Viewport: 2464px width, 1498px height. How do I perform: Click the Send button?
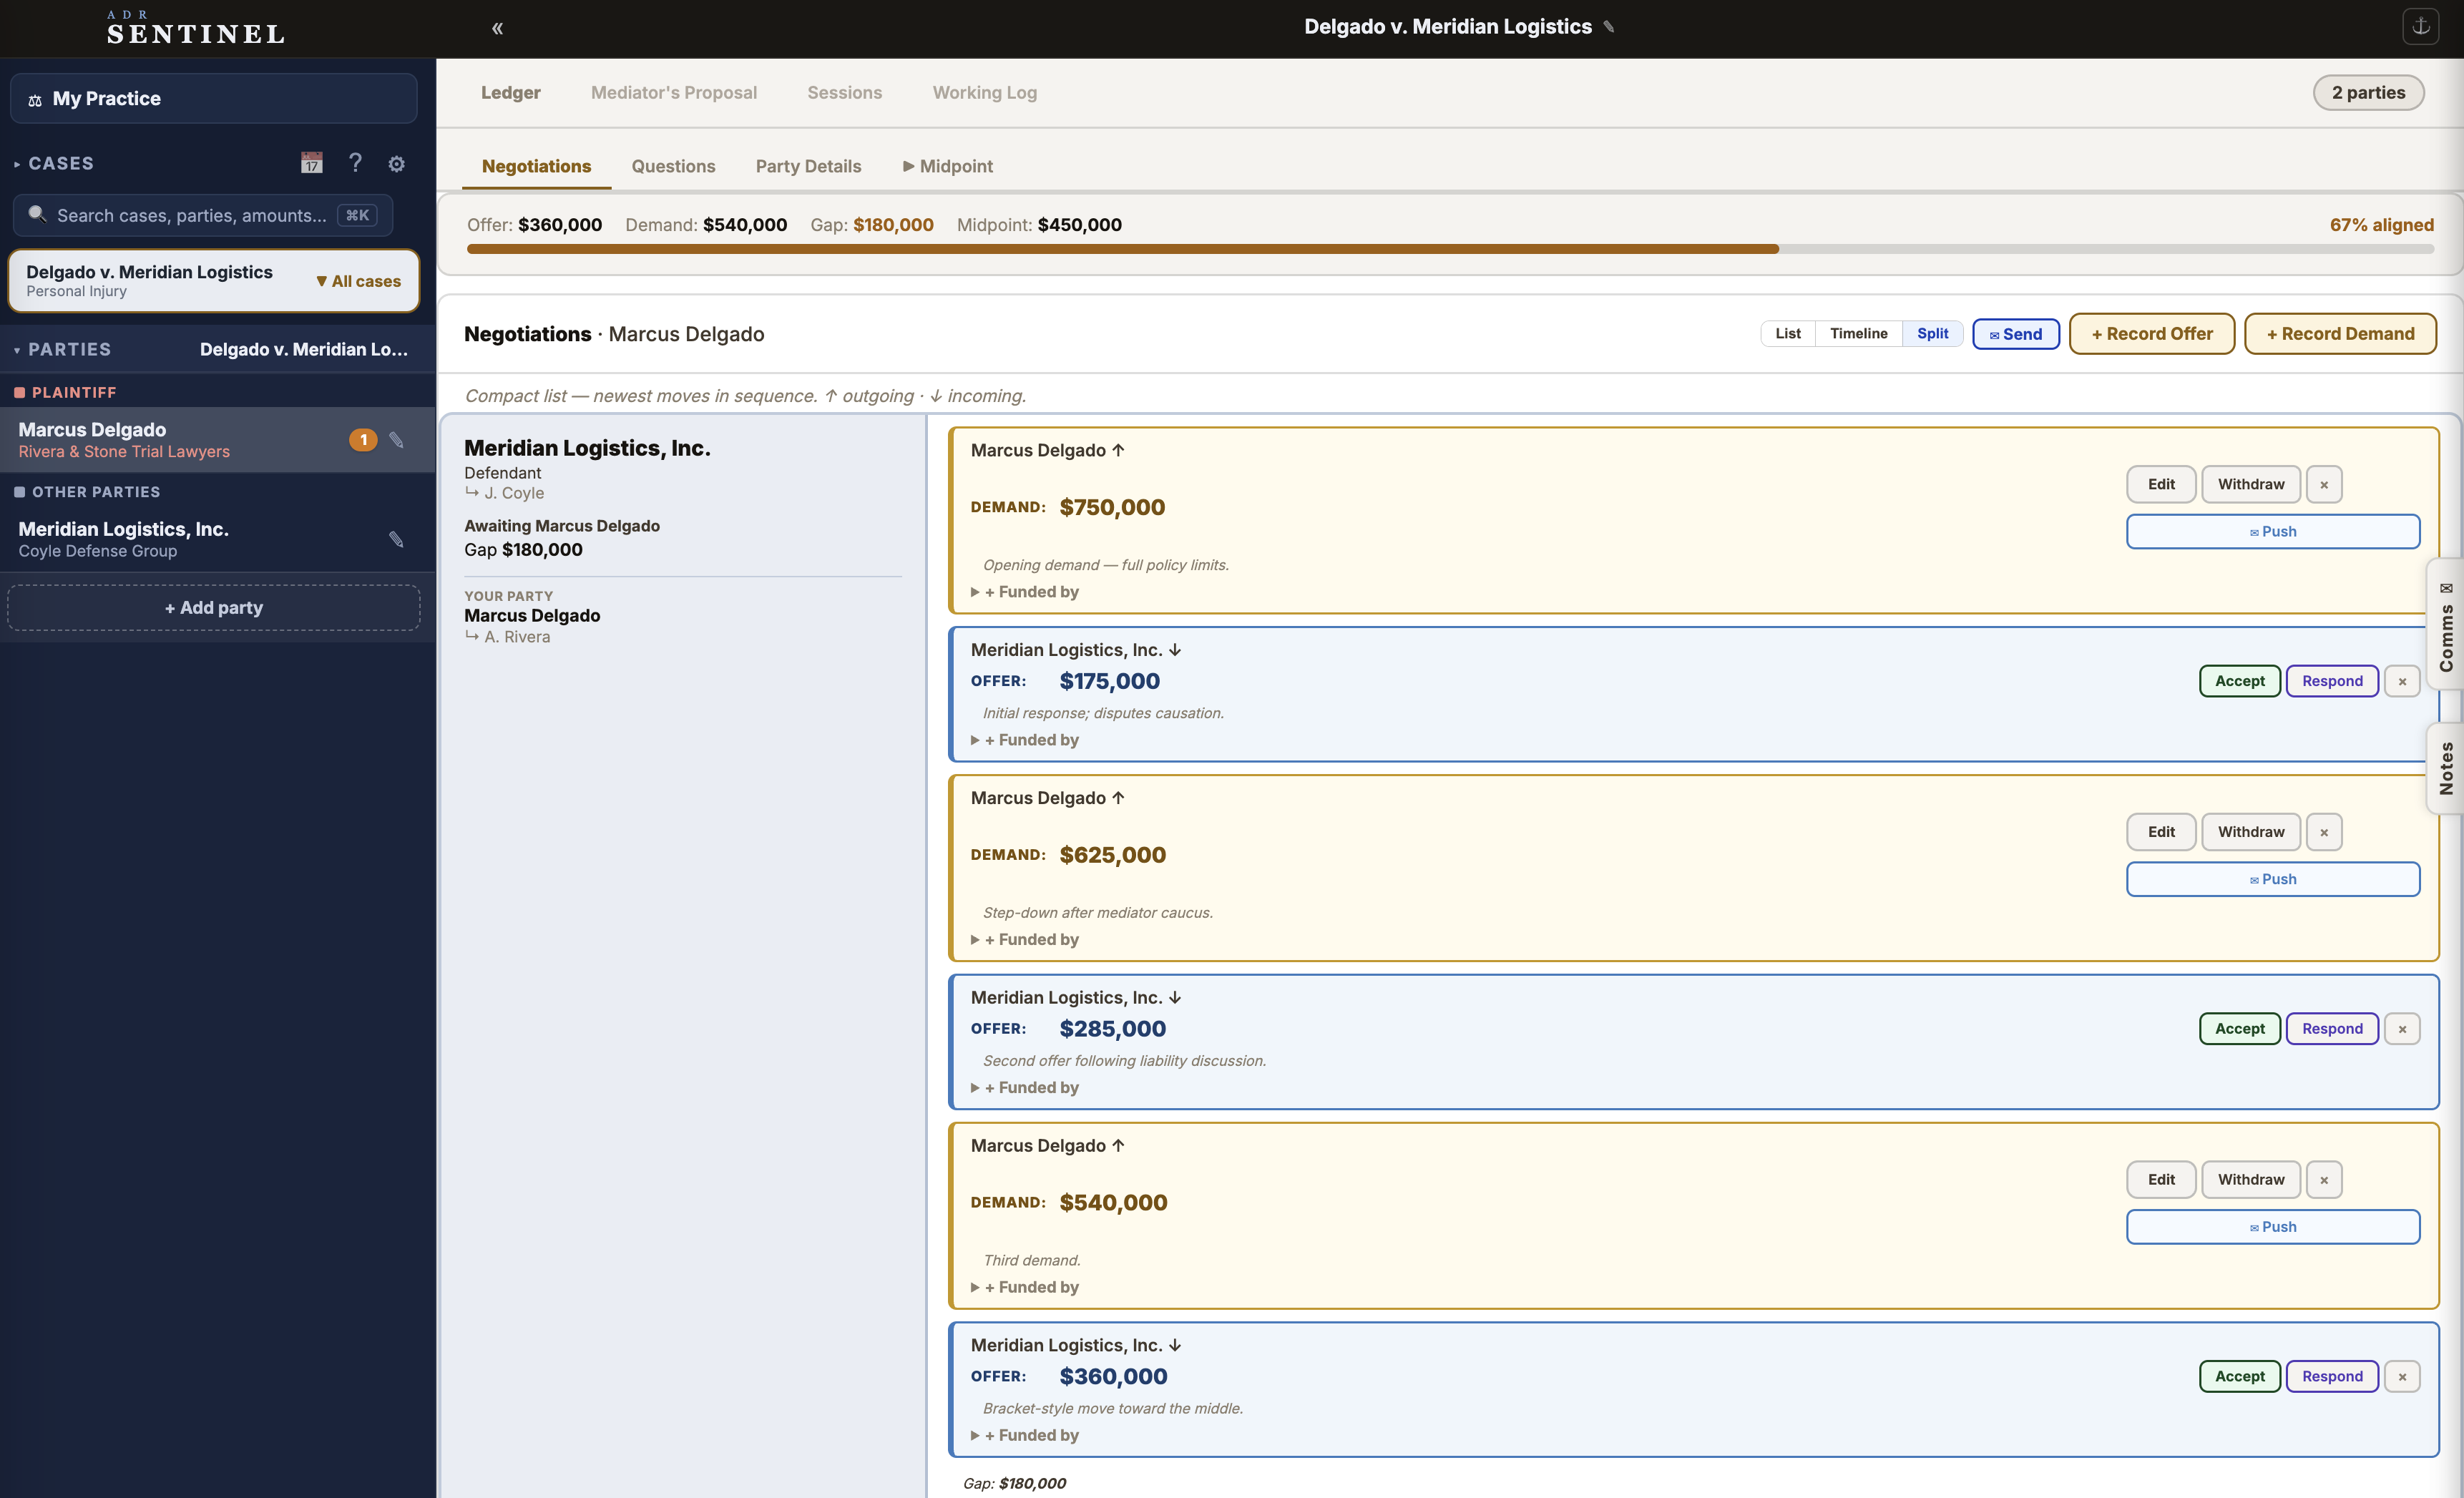pyautogui.click(x=2015, y=334)
